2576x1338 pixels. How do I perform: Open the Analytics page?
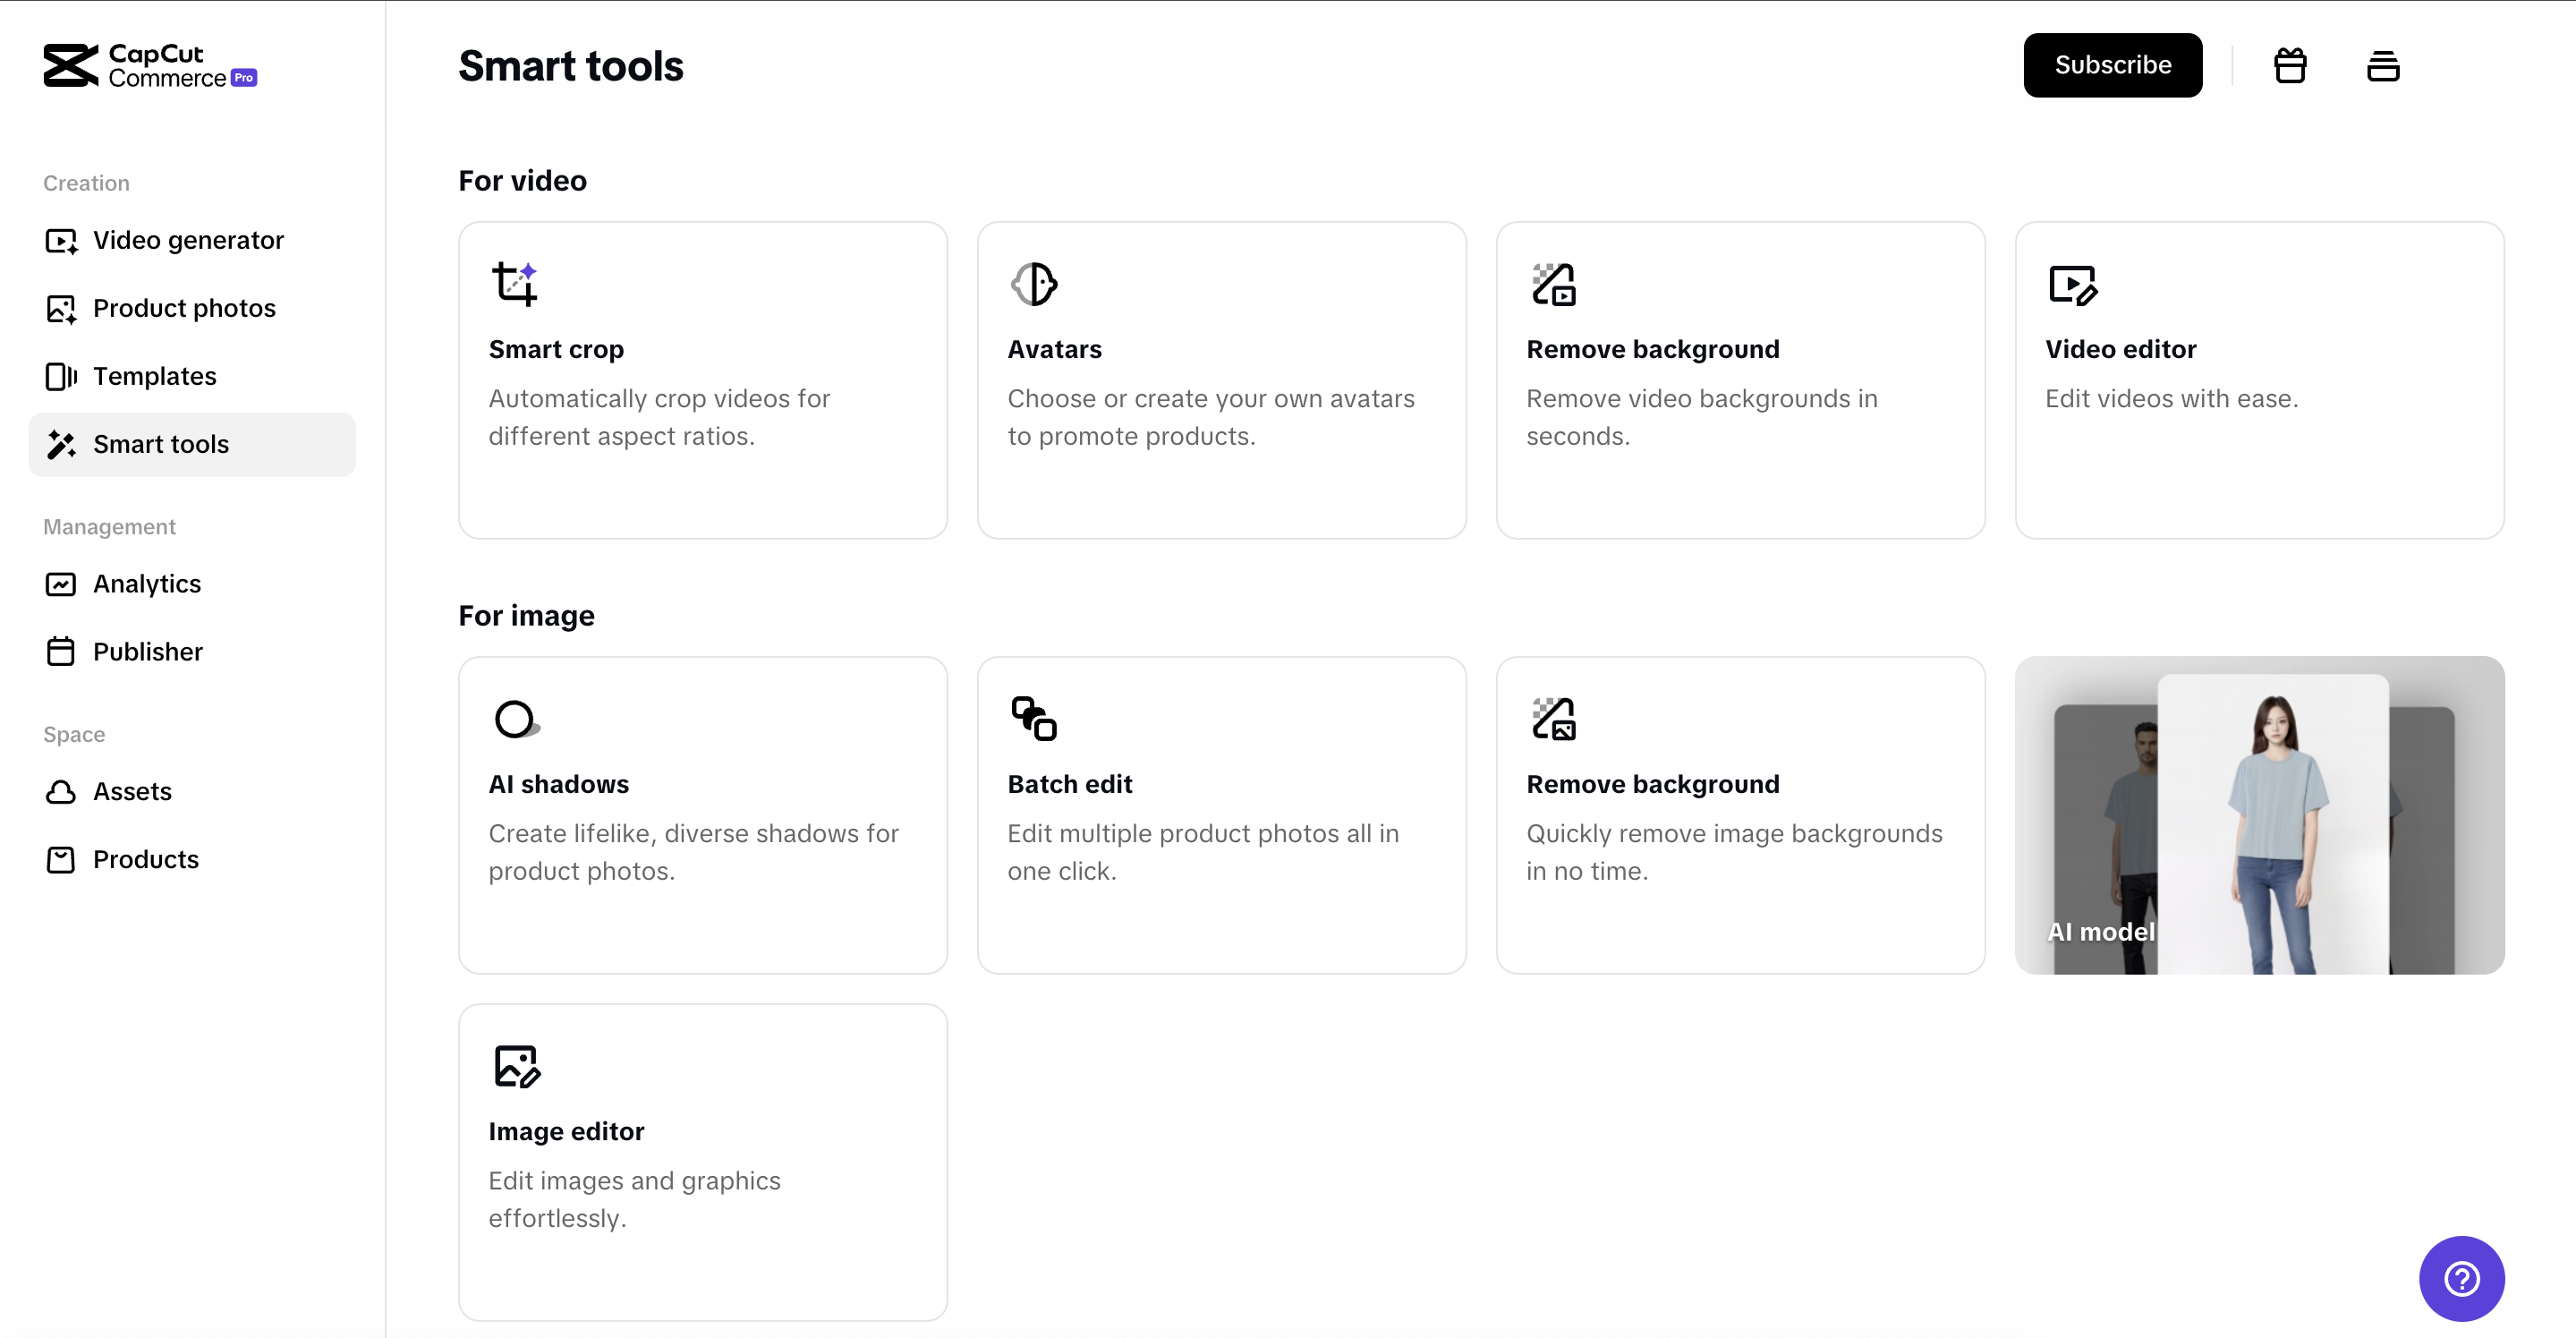[x=146, y=584]
